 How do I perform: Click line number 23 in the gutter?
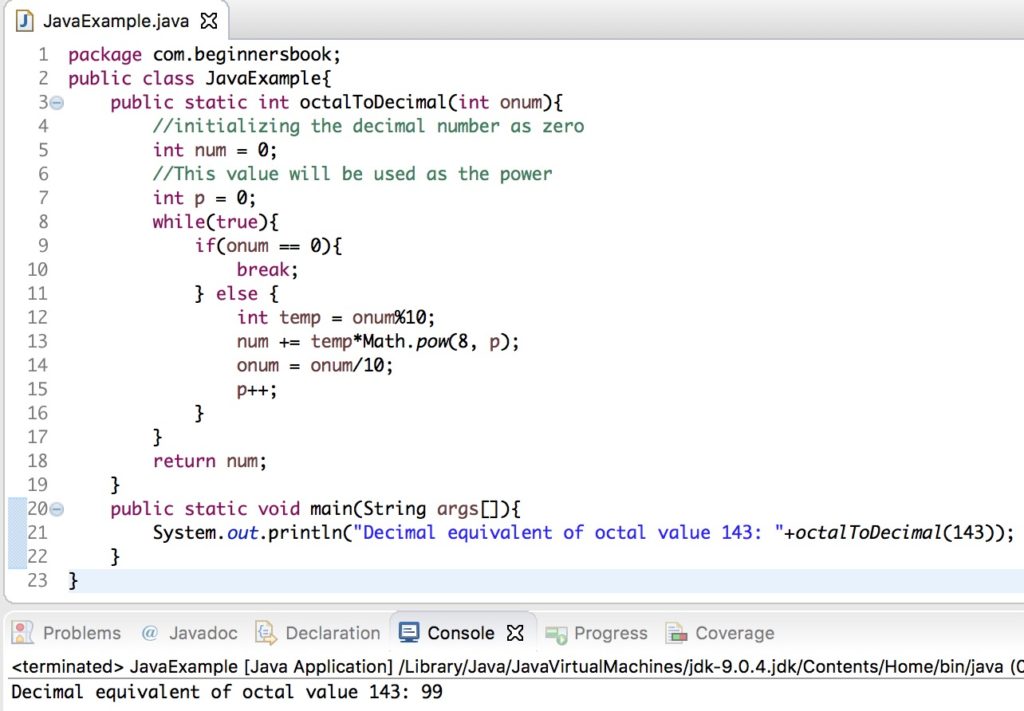[37, 580]
